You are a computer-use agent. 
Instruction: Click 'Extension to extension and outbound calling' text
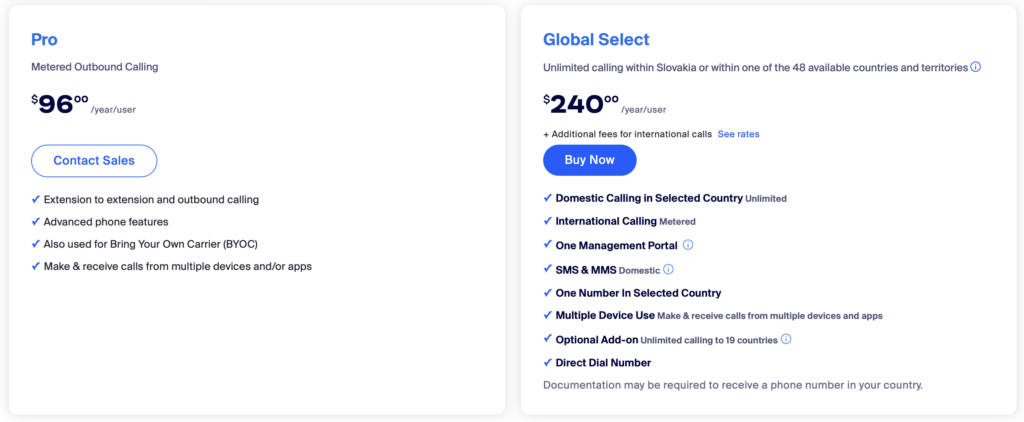click(x=151, y=200)
